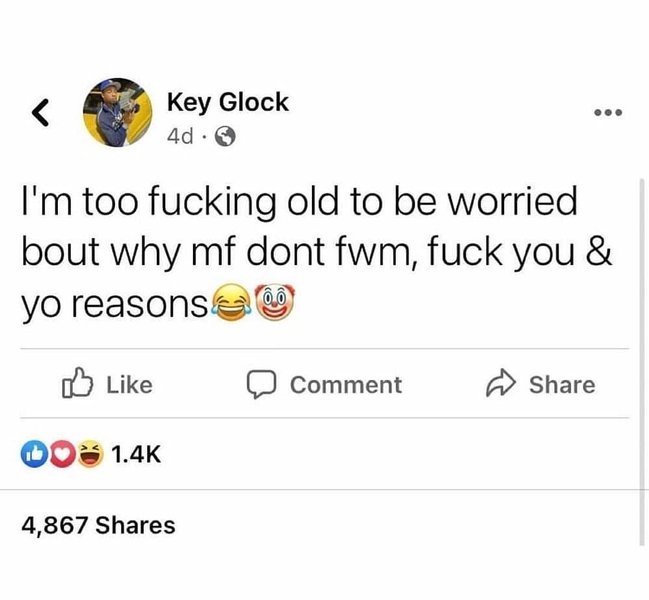
Task: Tap the share arrow icon
Action: click(501, 383)
